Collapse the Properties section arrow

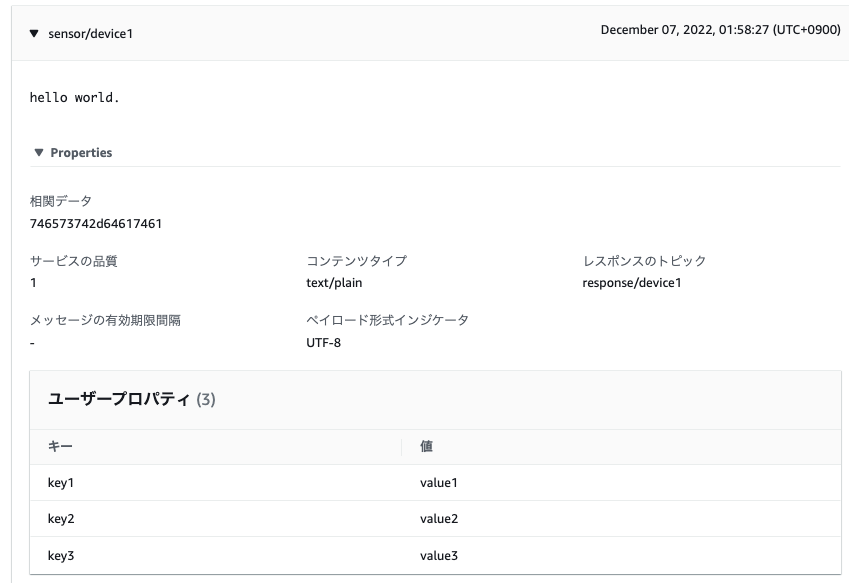click(39, 153)
